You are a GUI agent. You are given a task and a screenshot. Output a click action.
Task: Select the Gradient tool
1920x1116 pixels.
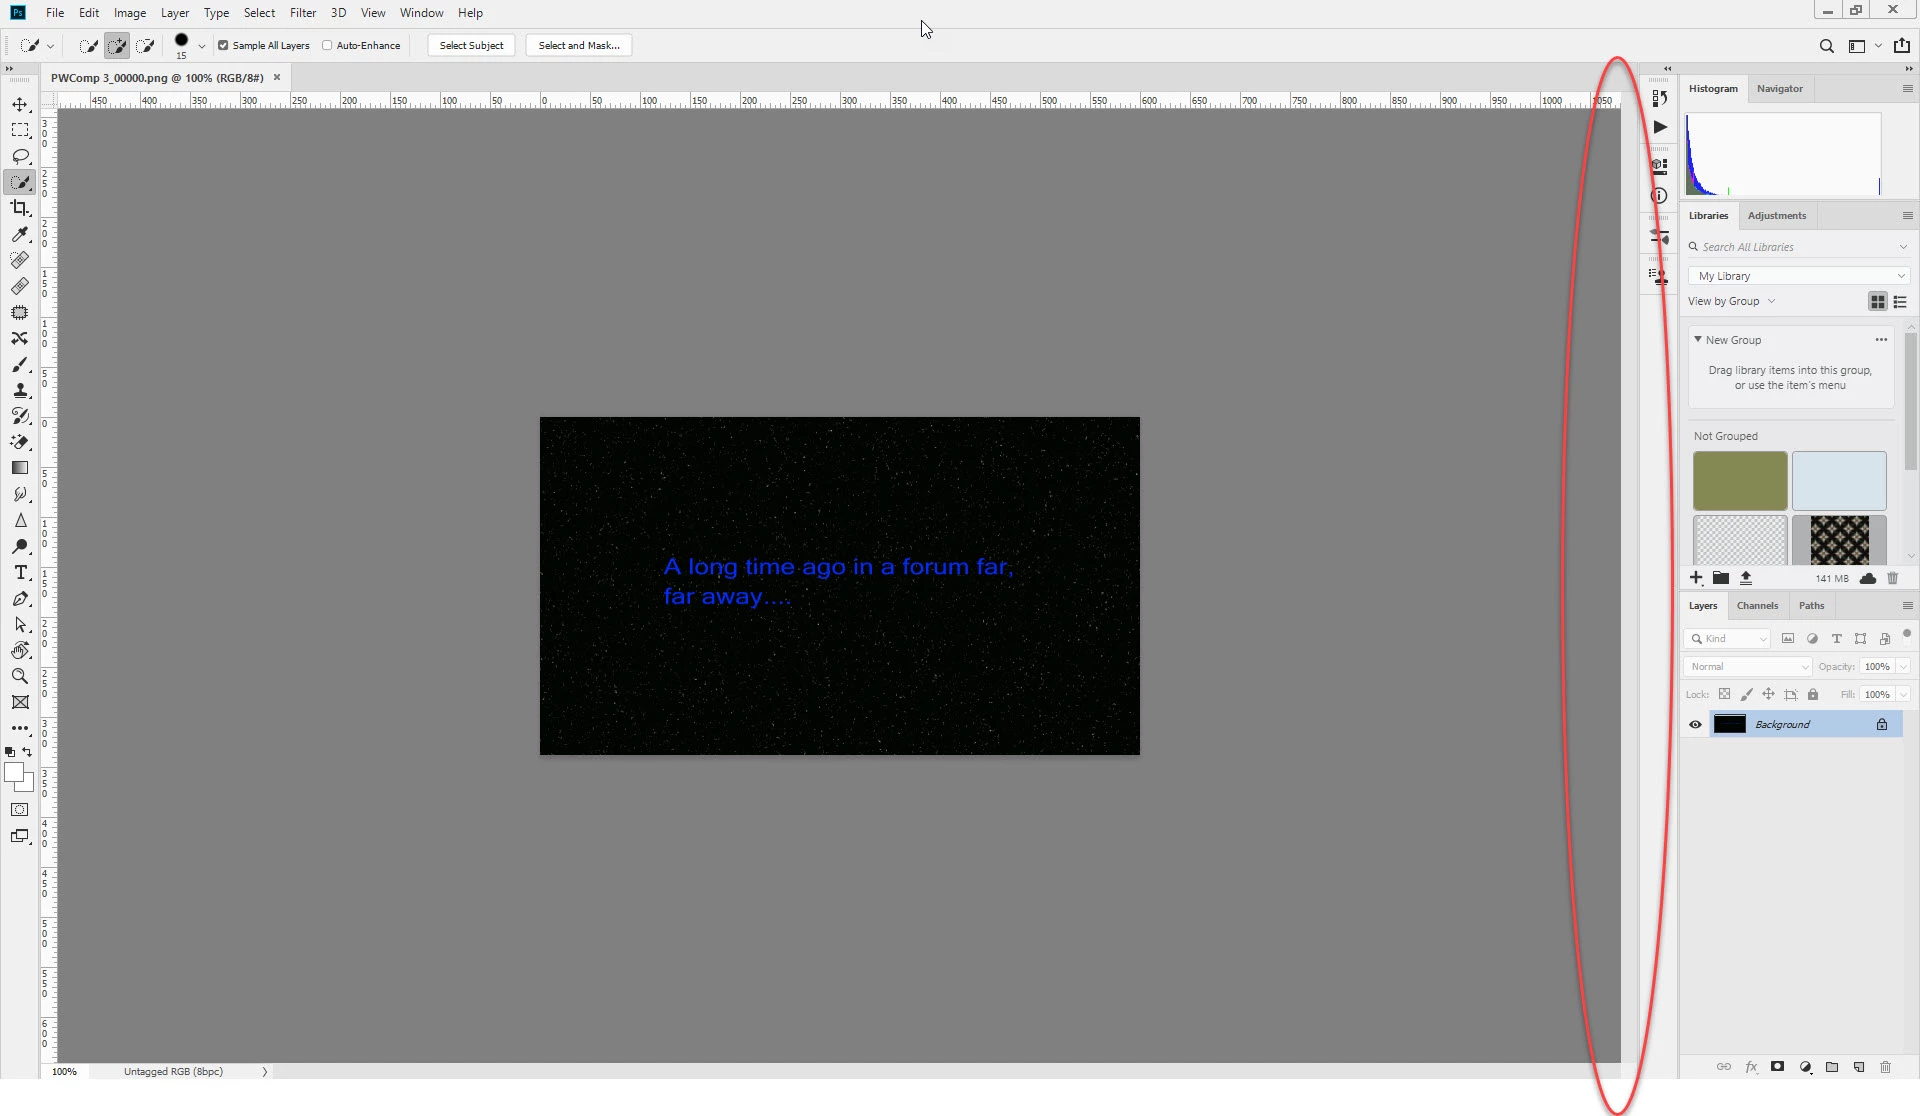(20, 468)
